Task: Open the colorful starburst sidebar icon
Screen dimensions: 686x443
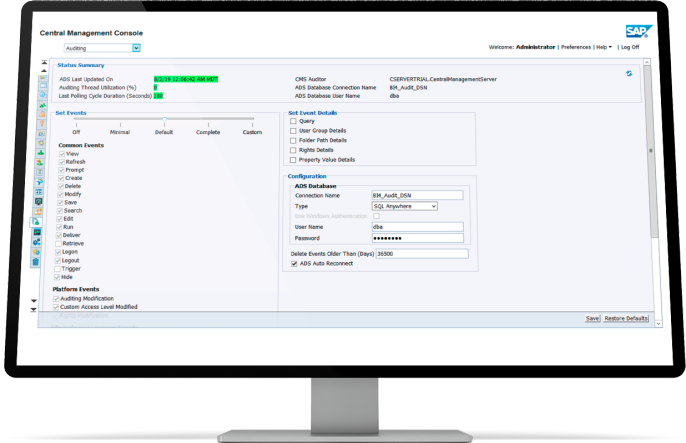Action: pos(41,143)
